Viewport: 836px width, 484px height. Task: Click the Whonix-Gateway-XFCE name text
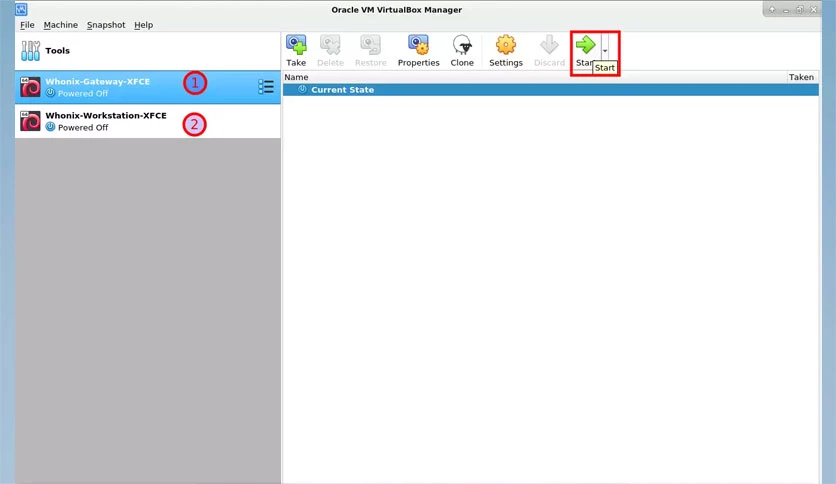click(x=98, y=81)
